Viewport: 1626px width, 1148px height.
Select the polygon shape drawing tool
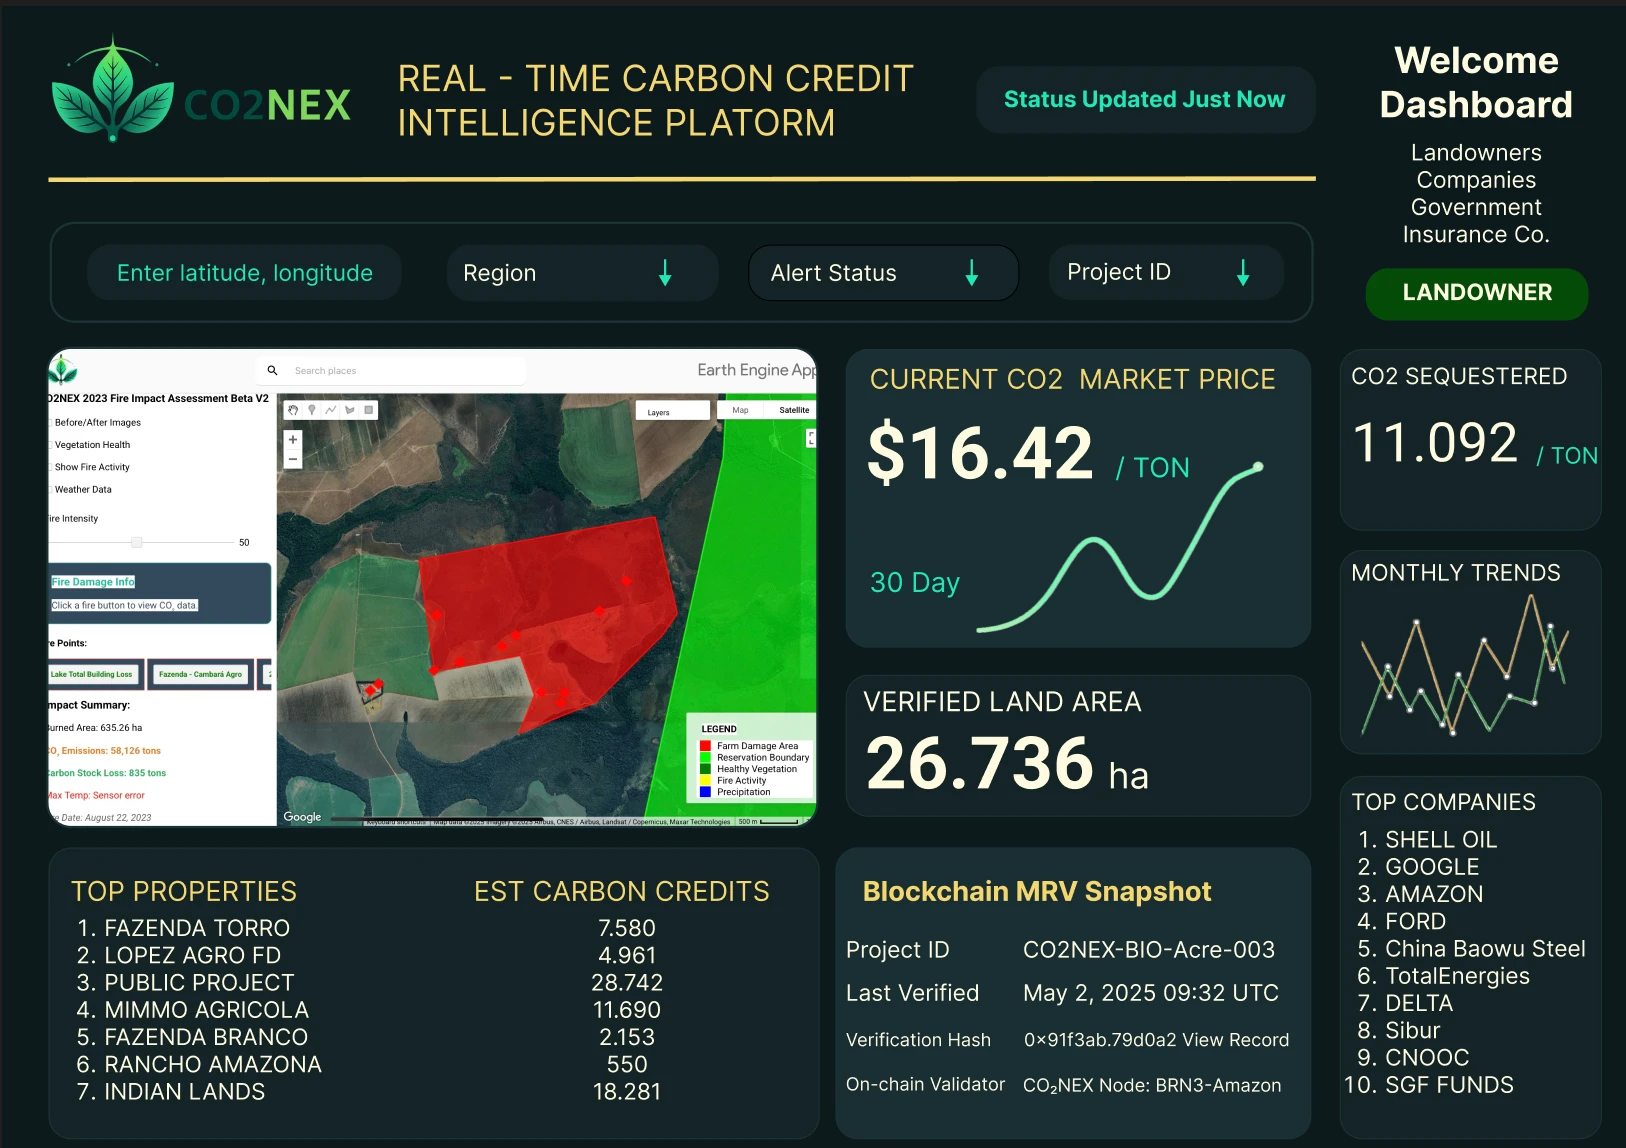[x=350, y=410]
